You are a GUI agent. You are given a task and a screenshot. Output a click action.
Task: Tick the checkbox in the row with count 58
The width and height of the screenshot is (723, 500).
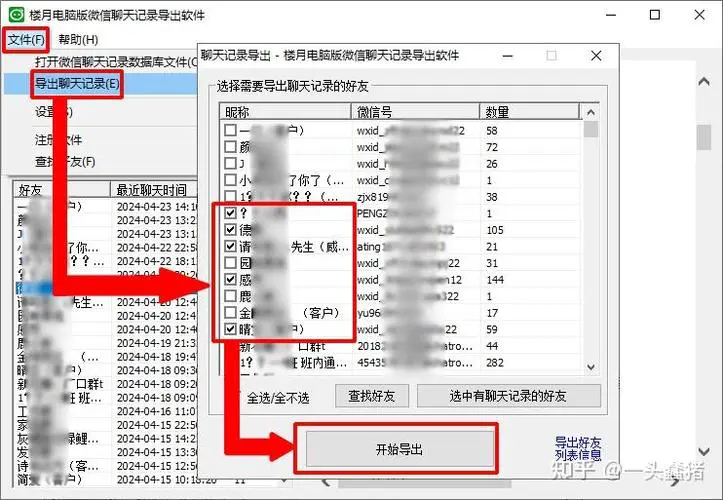(x=230, y=131)
